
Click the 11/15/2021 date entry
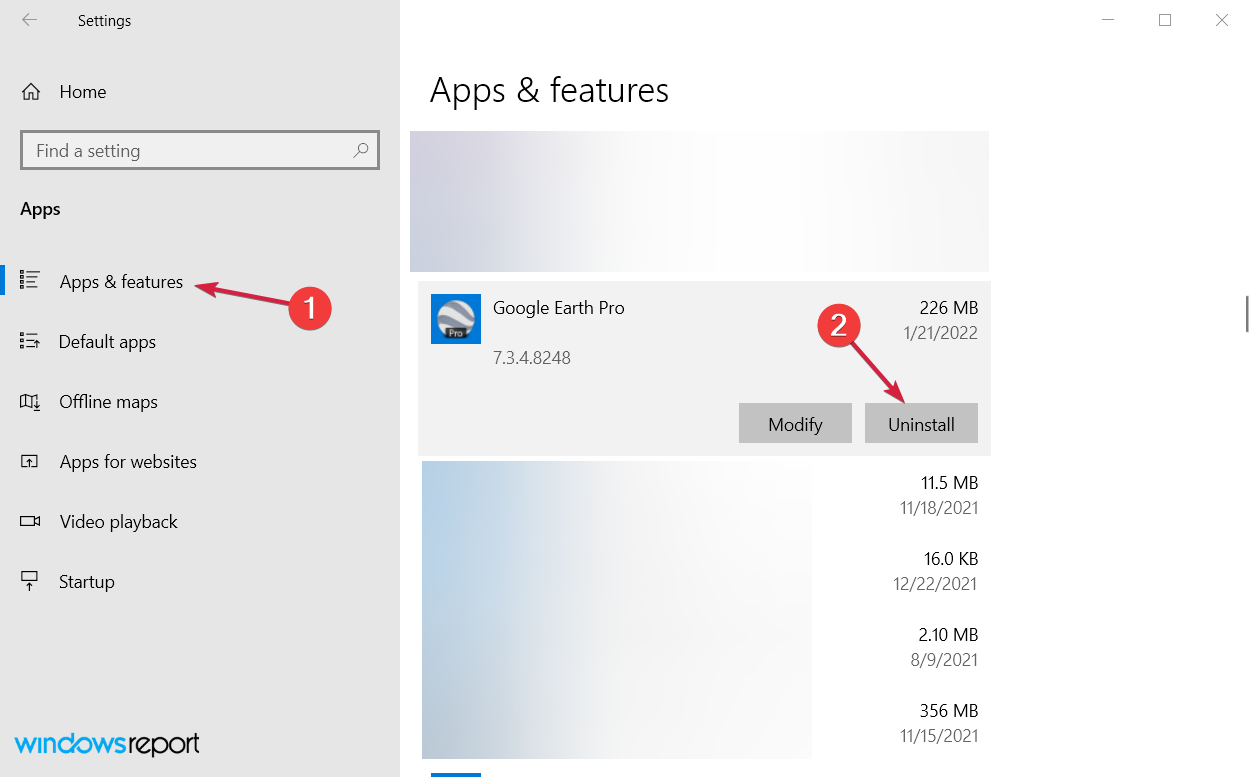[x=939, y=736]
